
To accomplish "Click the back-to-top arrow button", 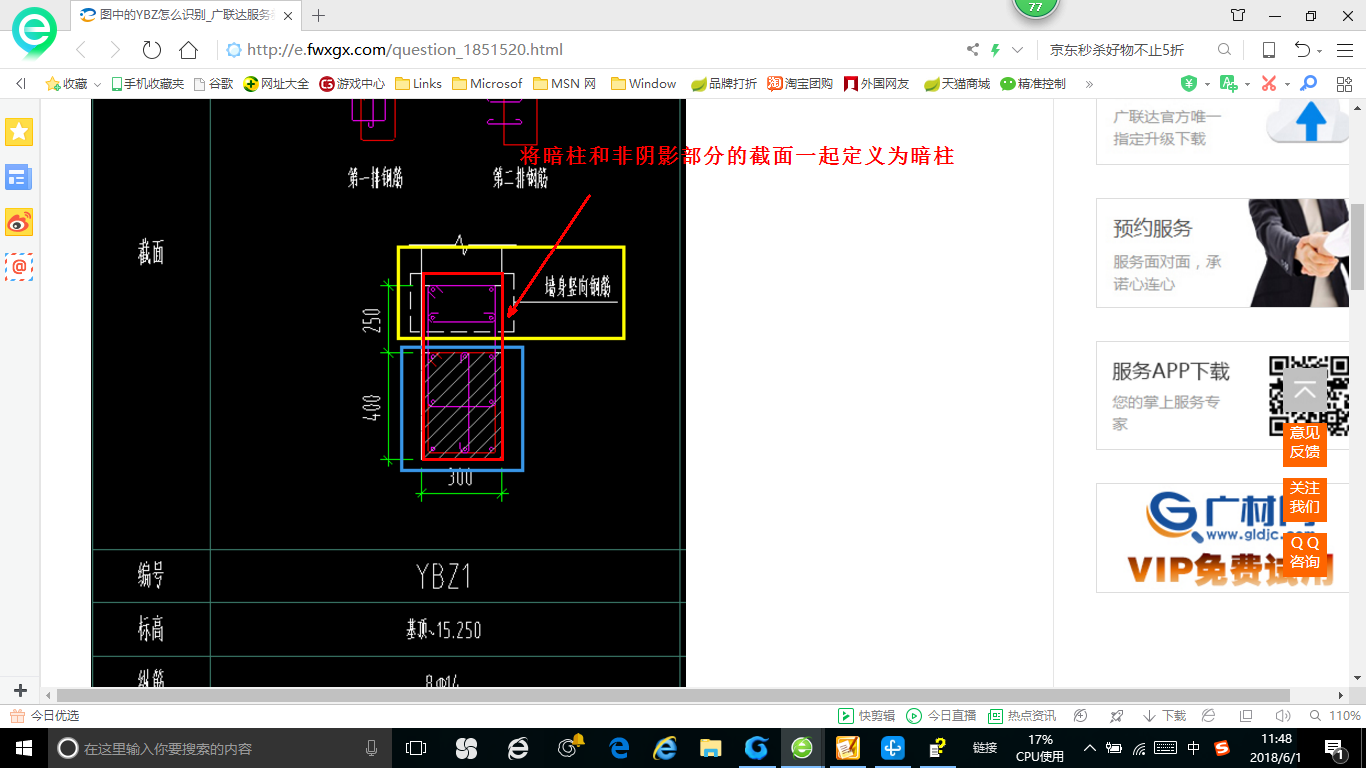I will (1305, 392).
